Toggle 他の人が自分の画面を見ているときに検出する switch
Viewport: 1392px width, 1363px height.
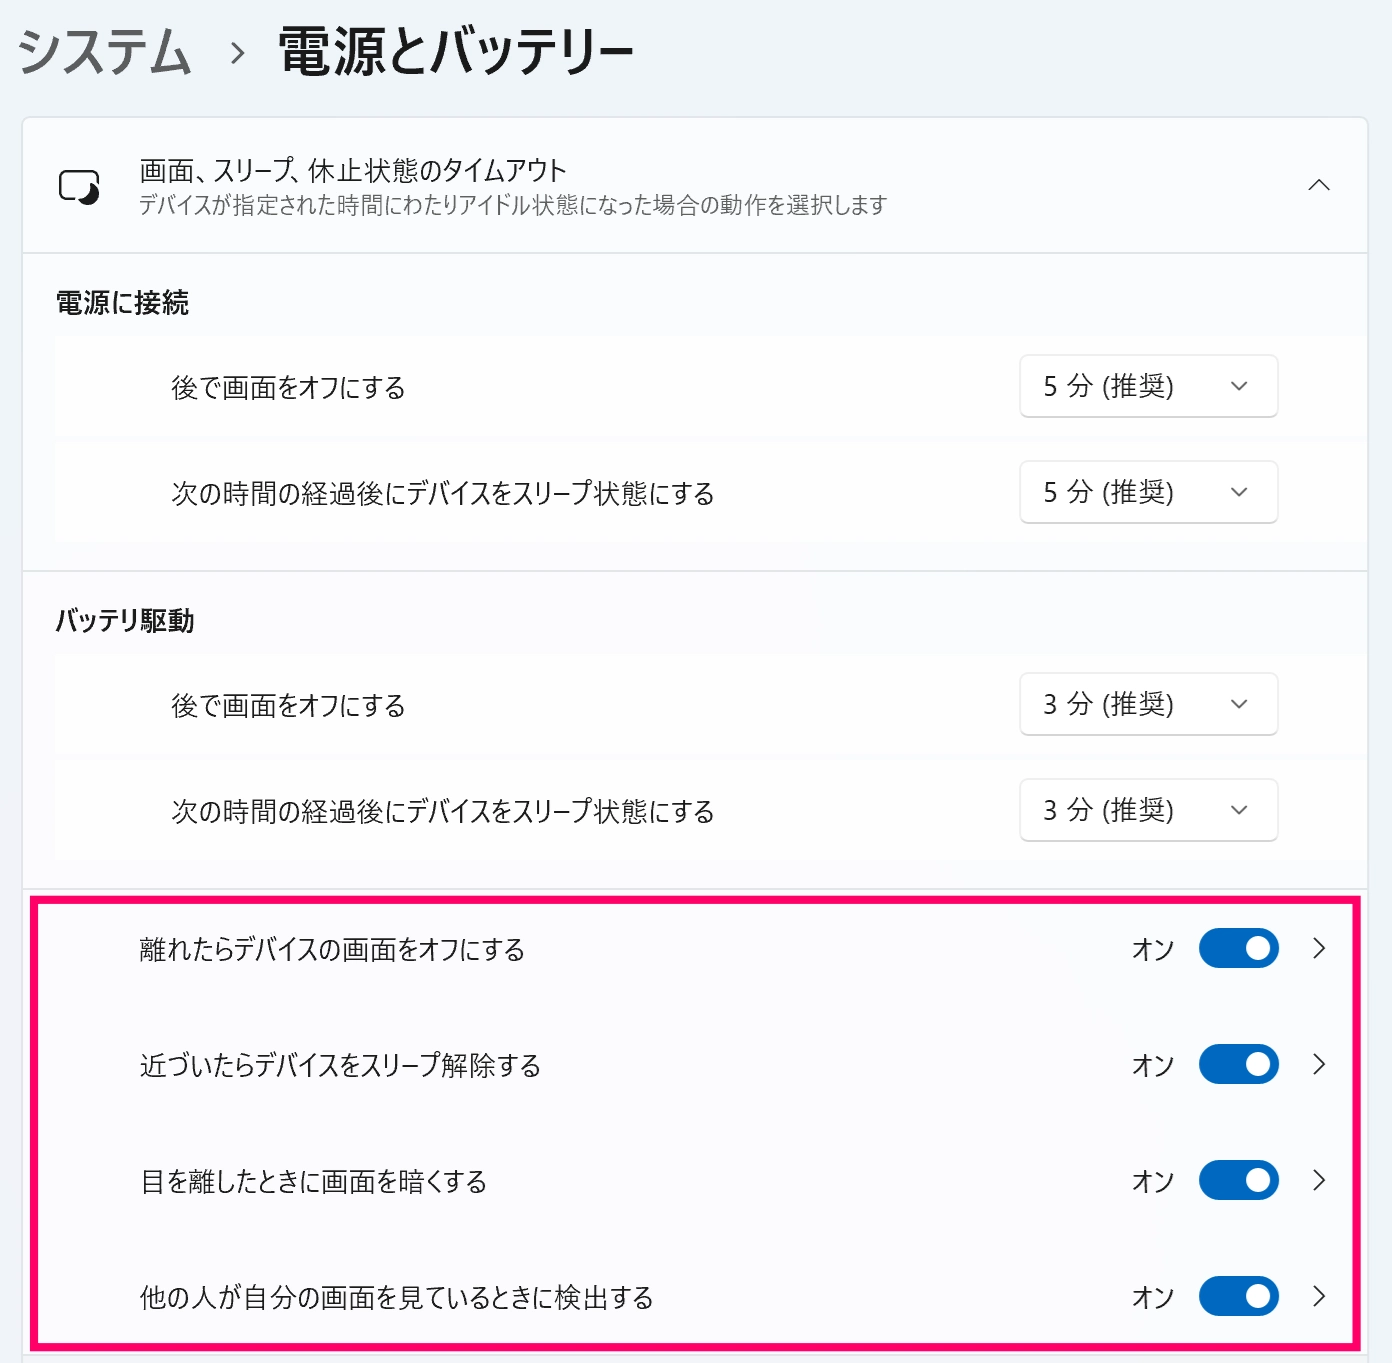pyautogui.click(x=1238, y=1296)
